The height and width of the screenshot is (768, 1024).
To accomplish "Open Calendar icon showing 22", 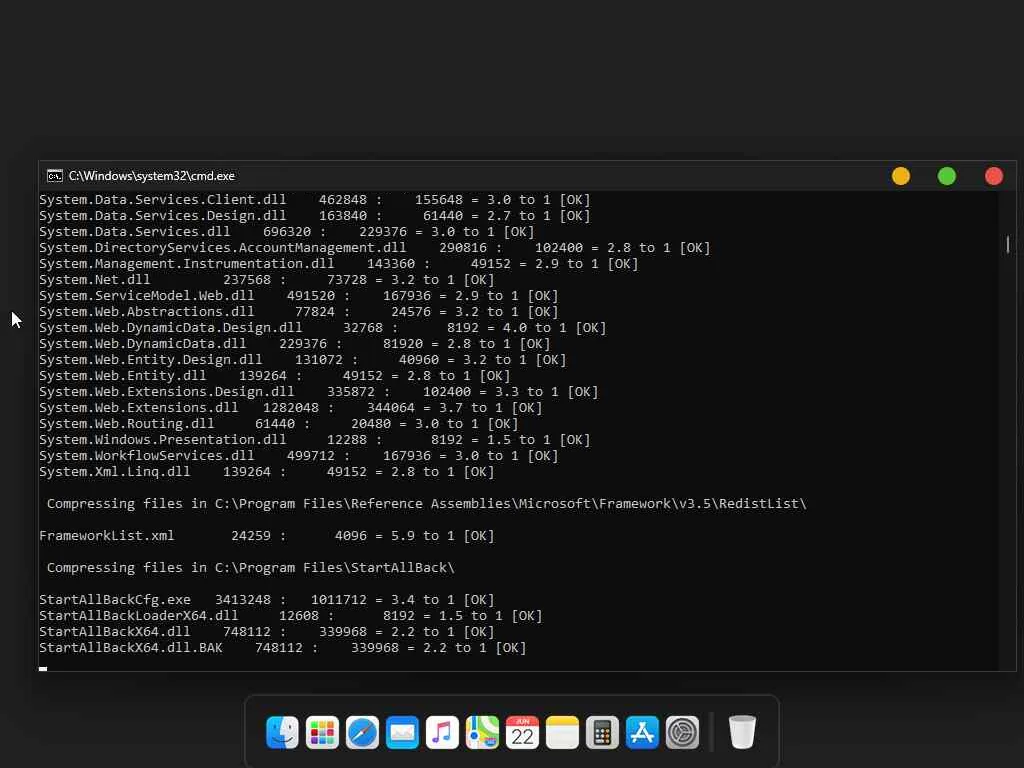I will tap(522, 732).
